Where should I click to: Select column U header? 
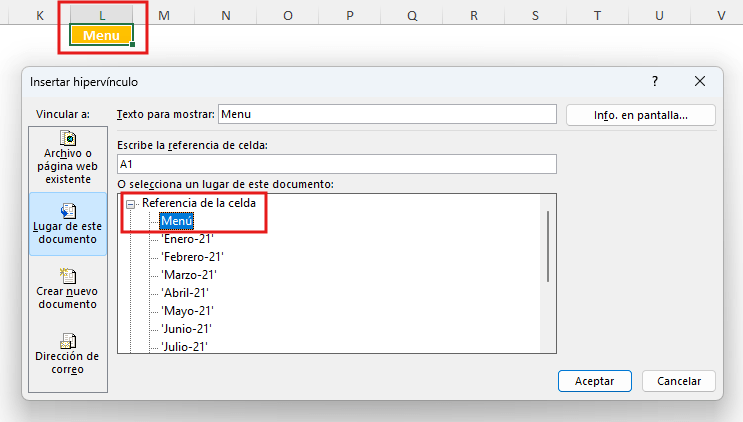click(659, 16)
